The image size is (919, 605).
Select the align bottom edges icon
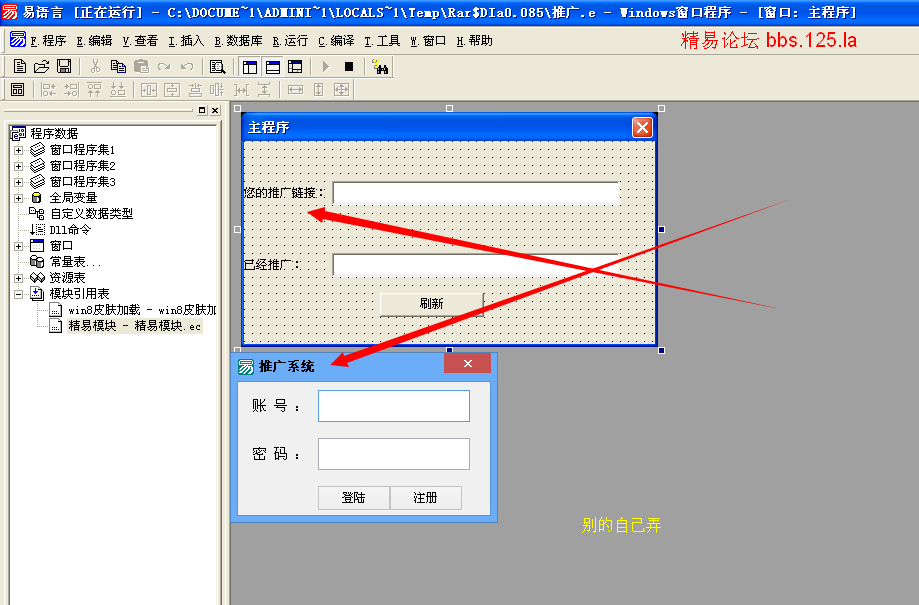118,90
